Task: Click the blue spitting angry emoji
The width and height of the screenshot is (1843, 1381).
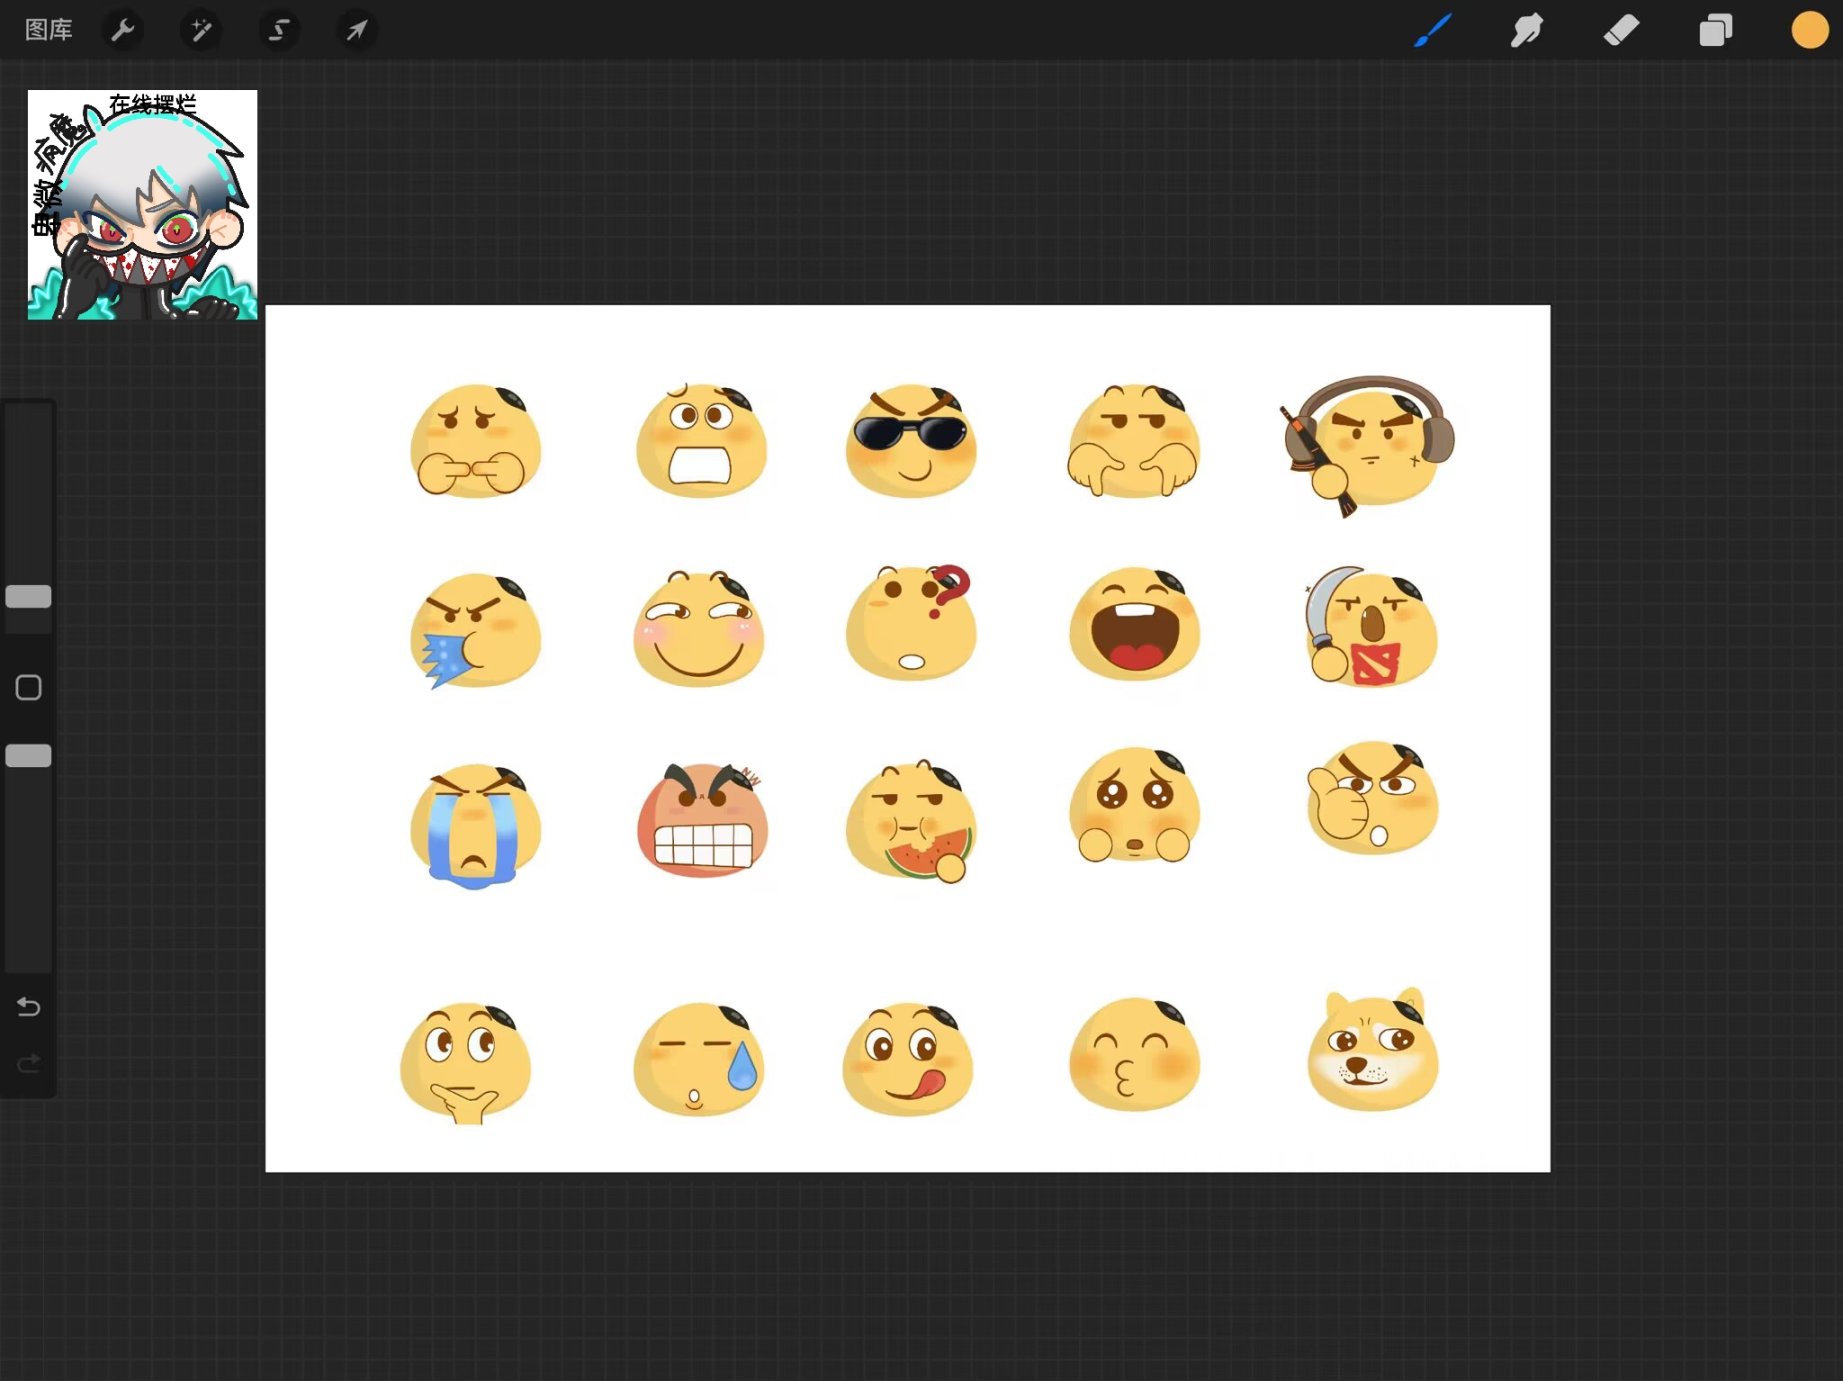Action: (475, 630)
